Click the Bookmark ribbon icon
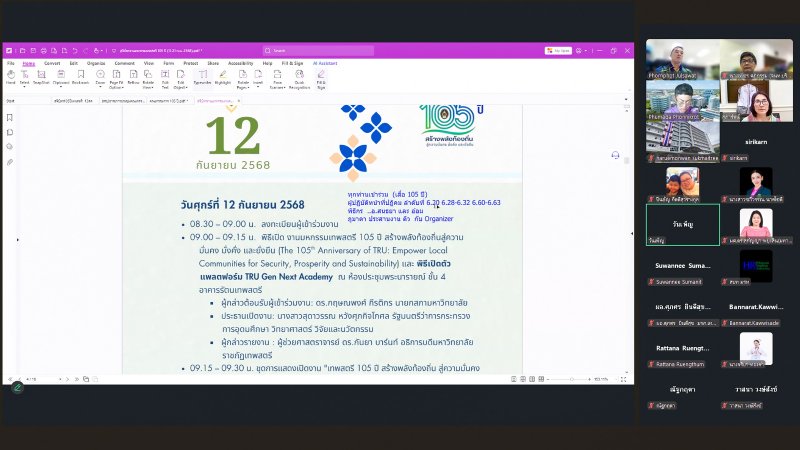The width and height of the screenshot is (800, 450). click(81, 78)
